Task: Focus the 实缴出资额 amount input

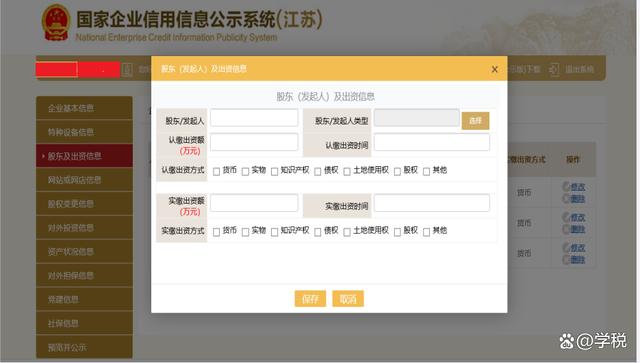Action: pos(254,203)
